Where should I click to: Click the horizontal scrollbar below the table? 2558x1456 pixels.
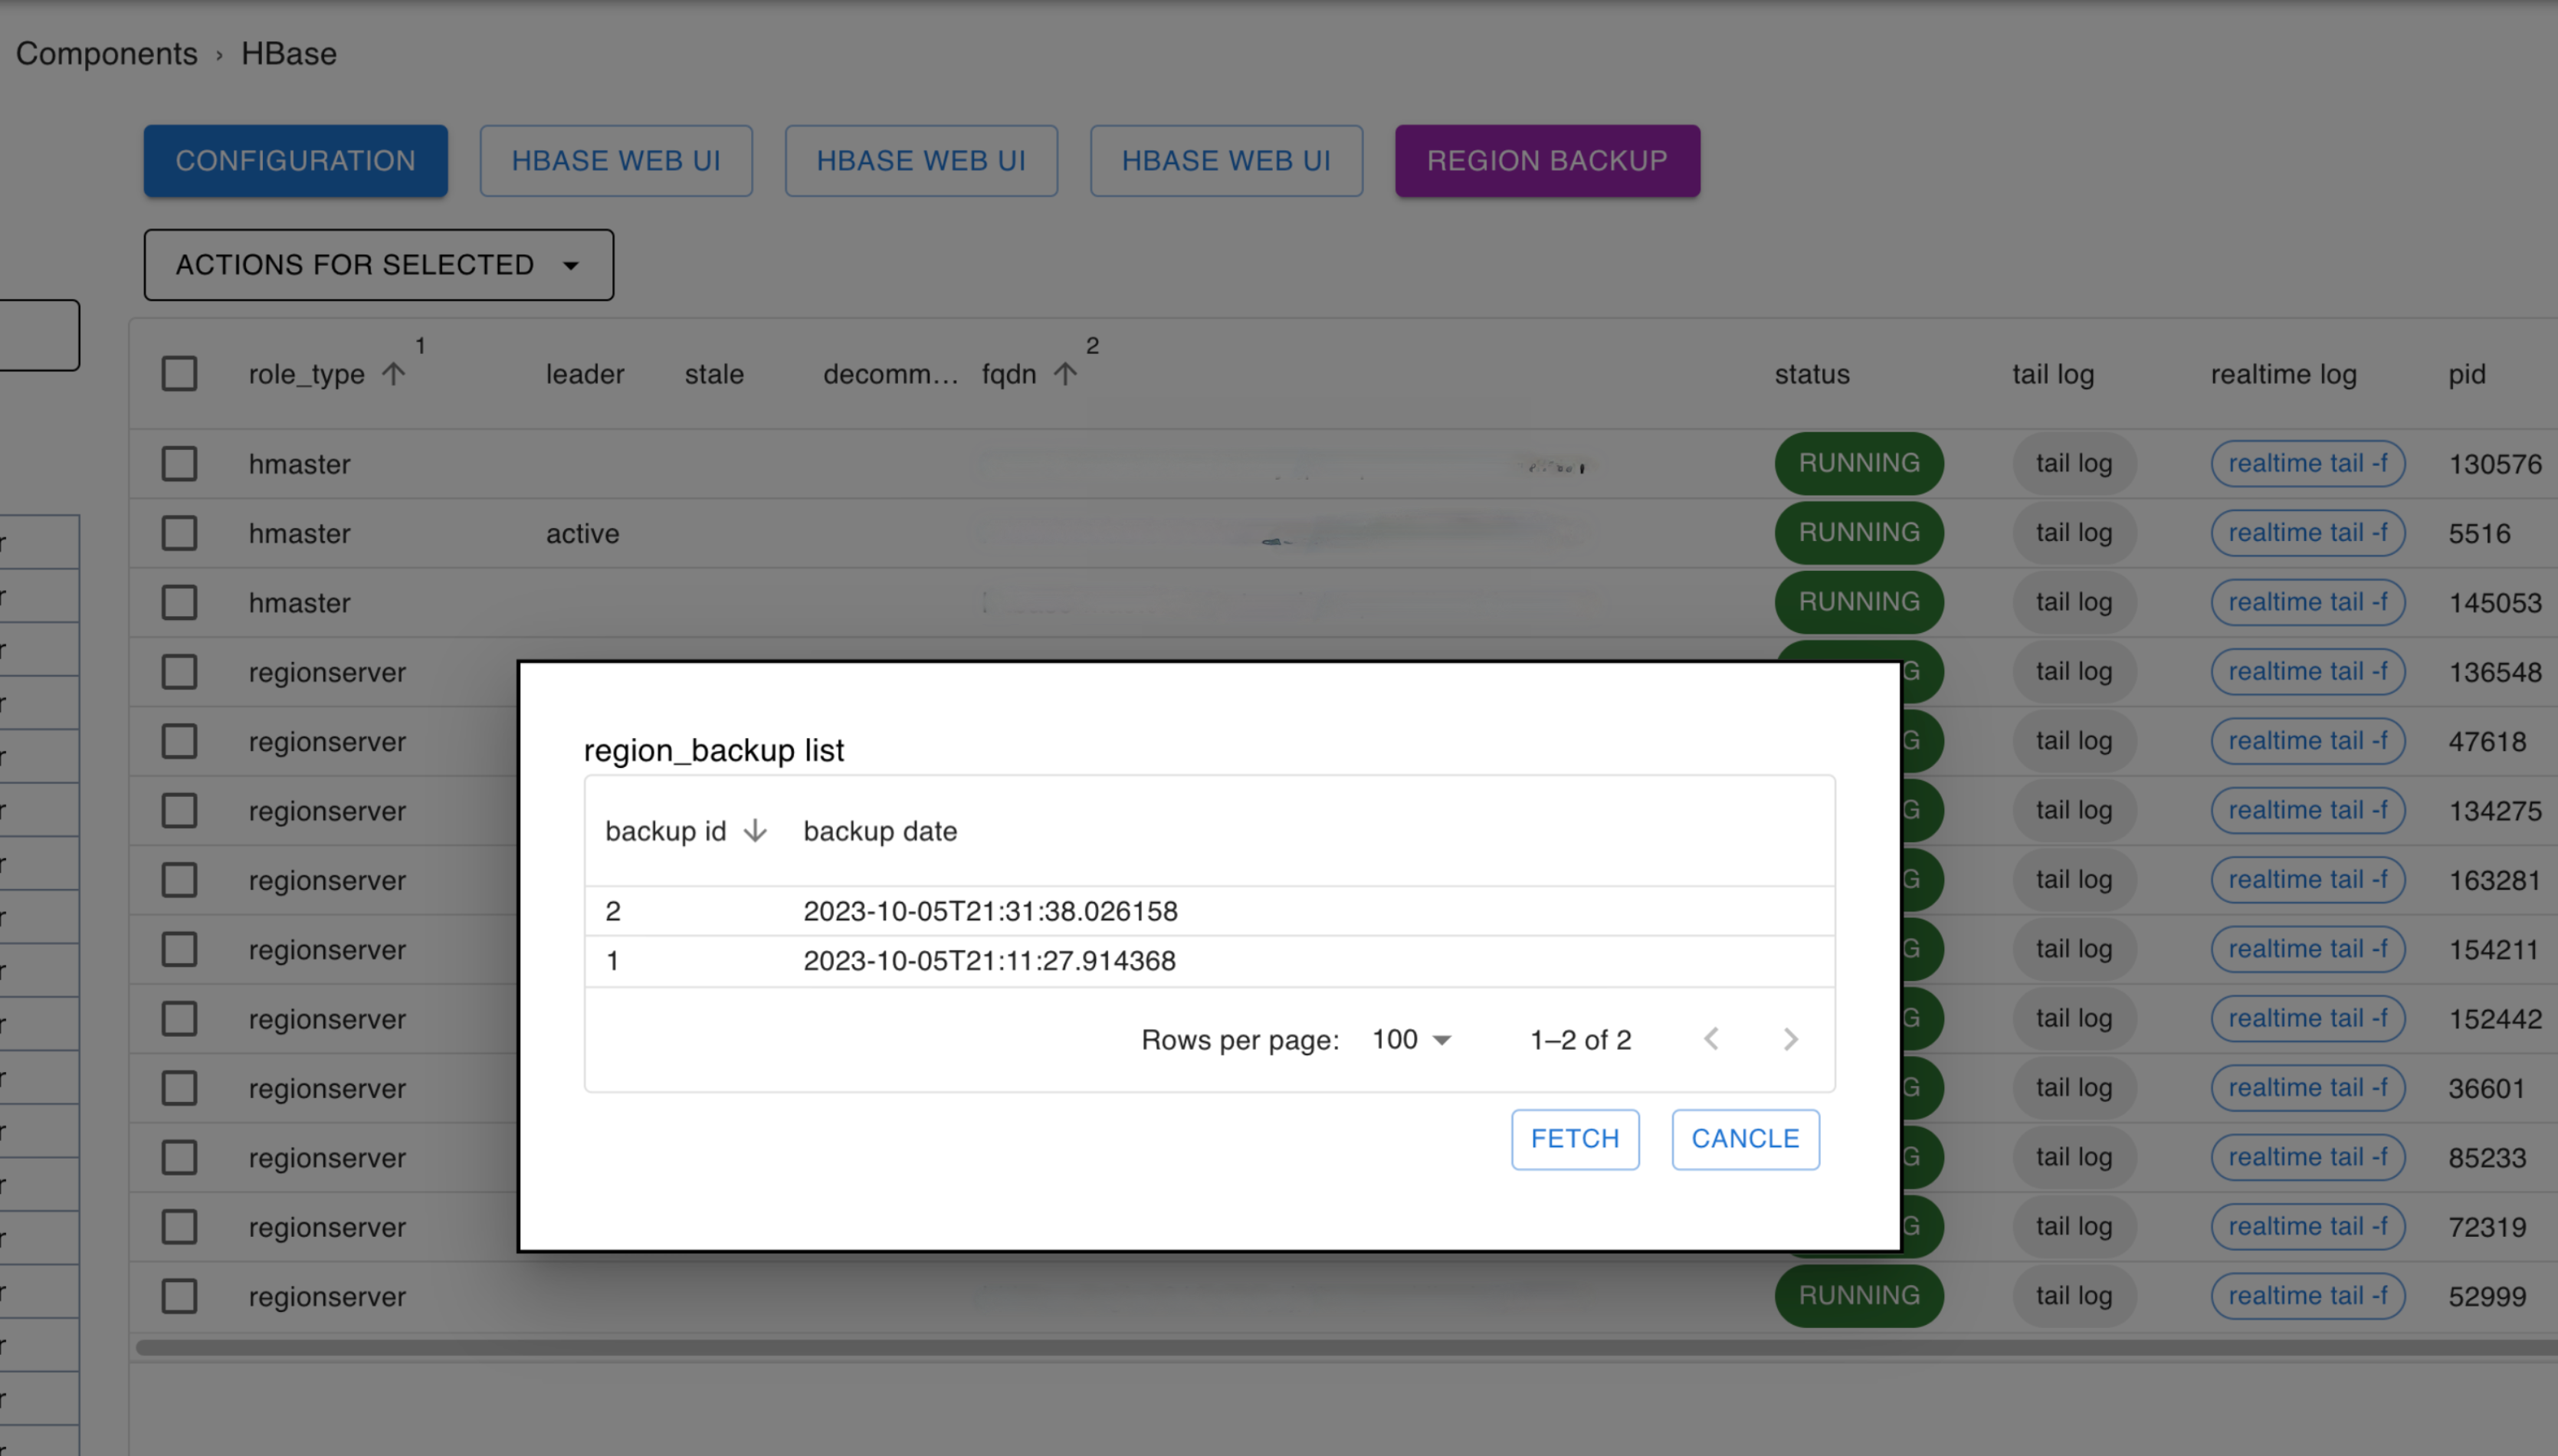tap(1346, 1347)
